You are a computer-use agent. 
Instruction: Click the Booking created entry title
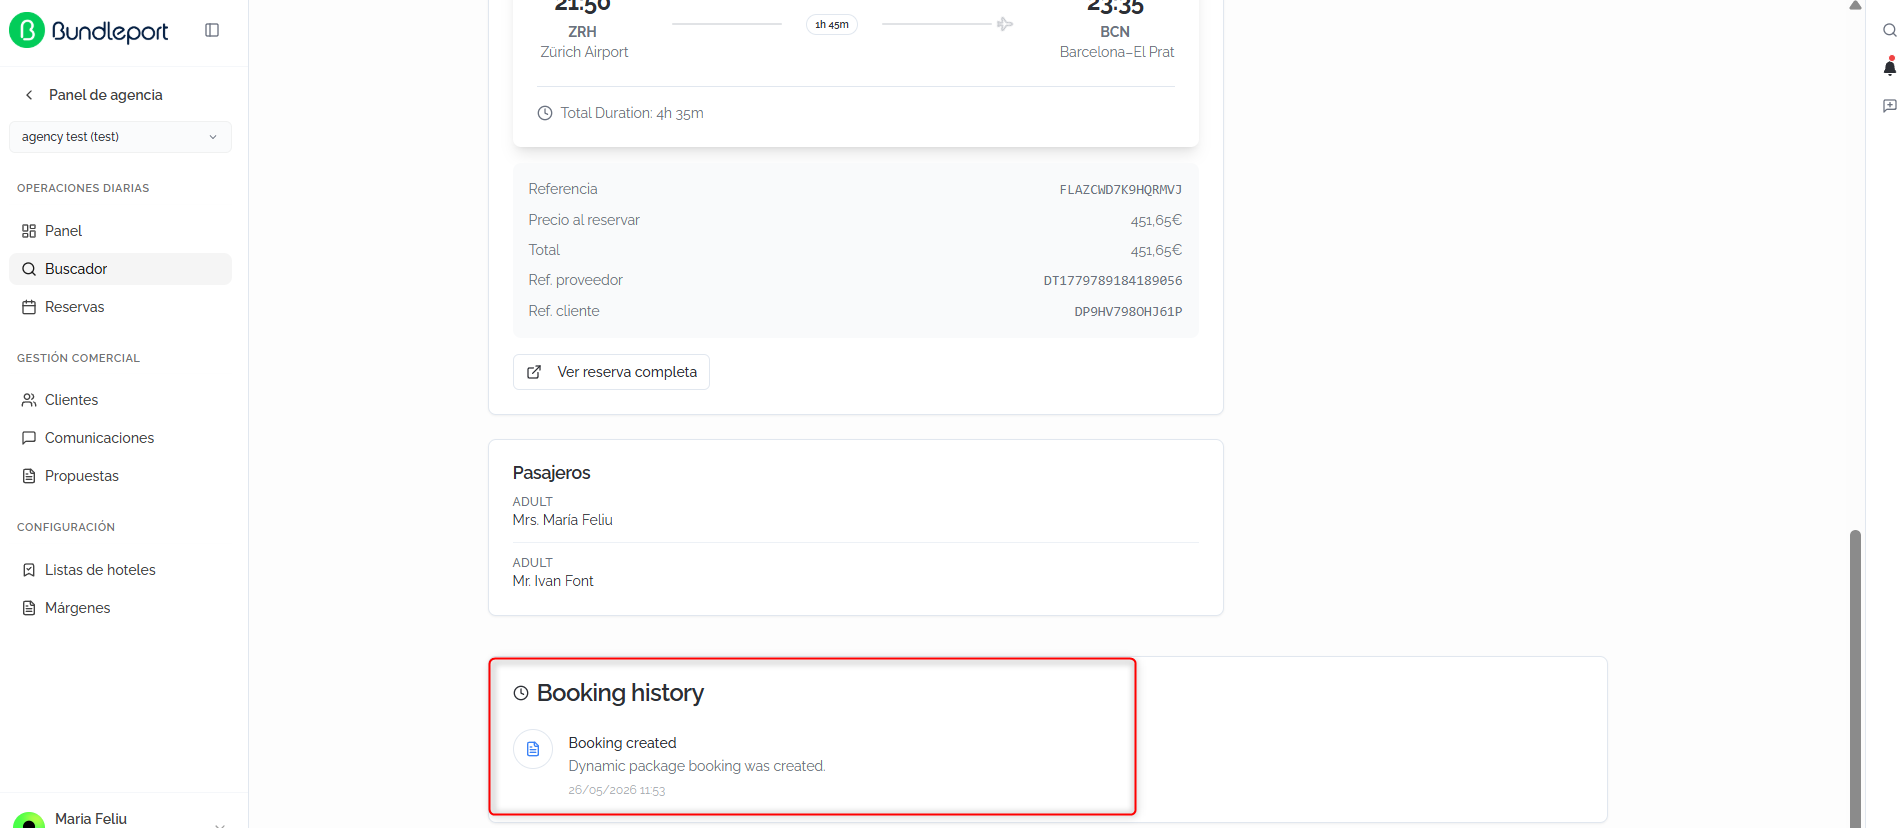click(x=622, y=743)
